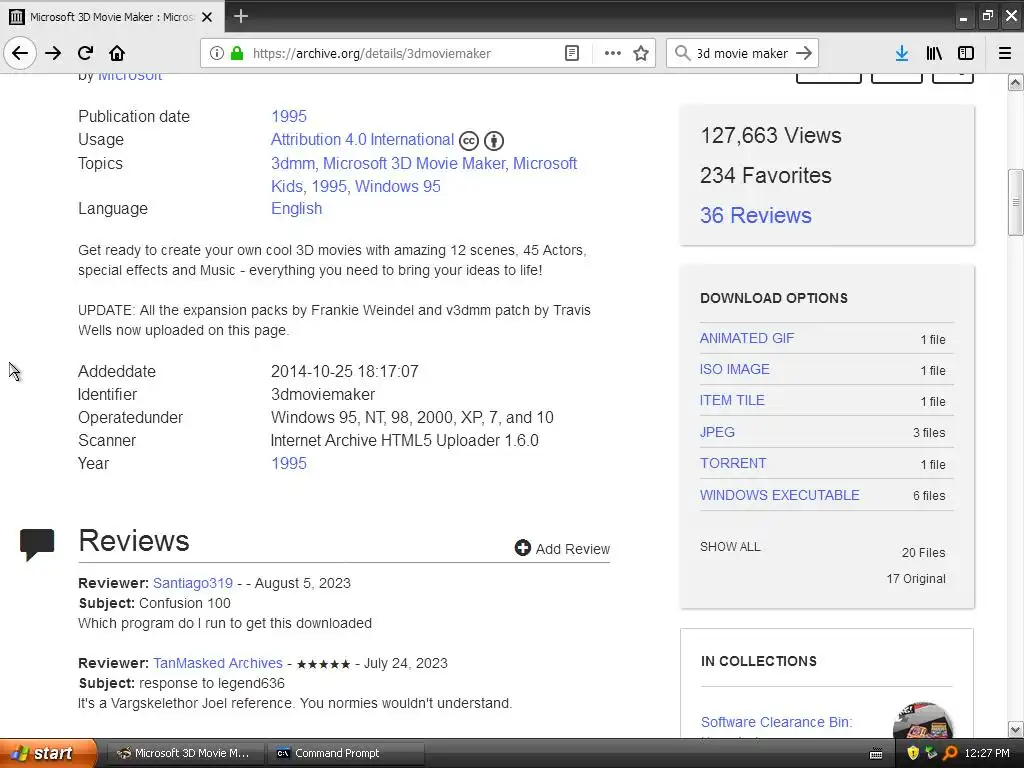Reload the archive.org page

click(x=85, y=53)
